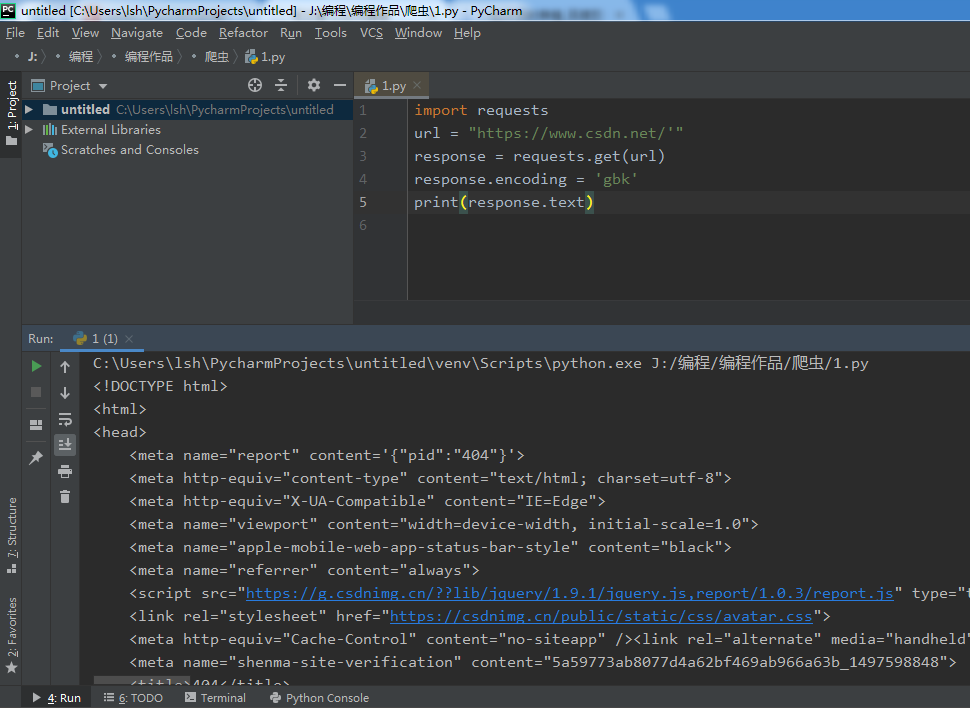Open the avatar.css link in output

coord(601,616)
